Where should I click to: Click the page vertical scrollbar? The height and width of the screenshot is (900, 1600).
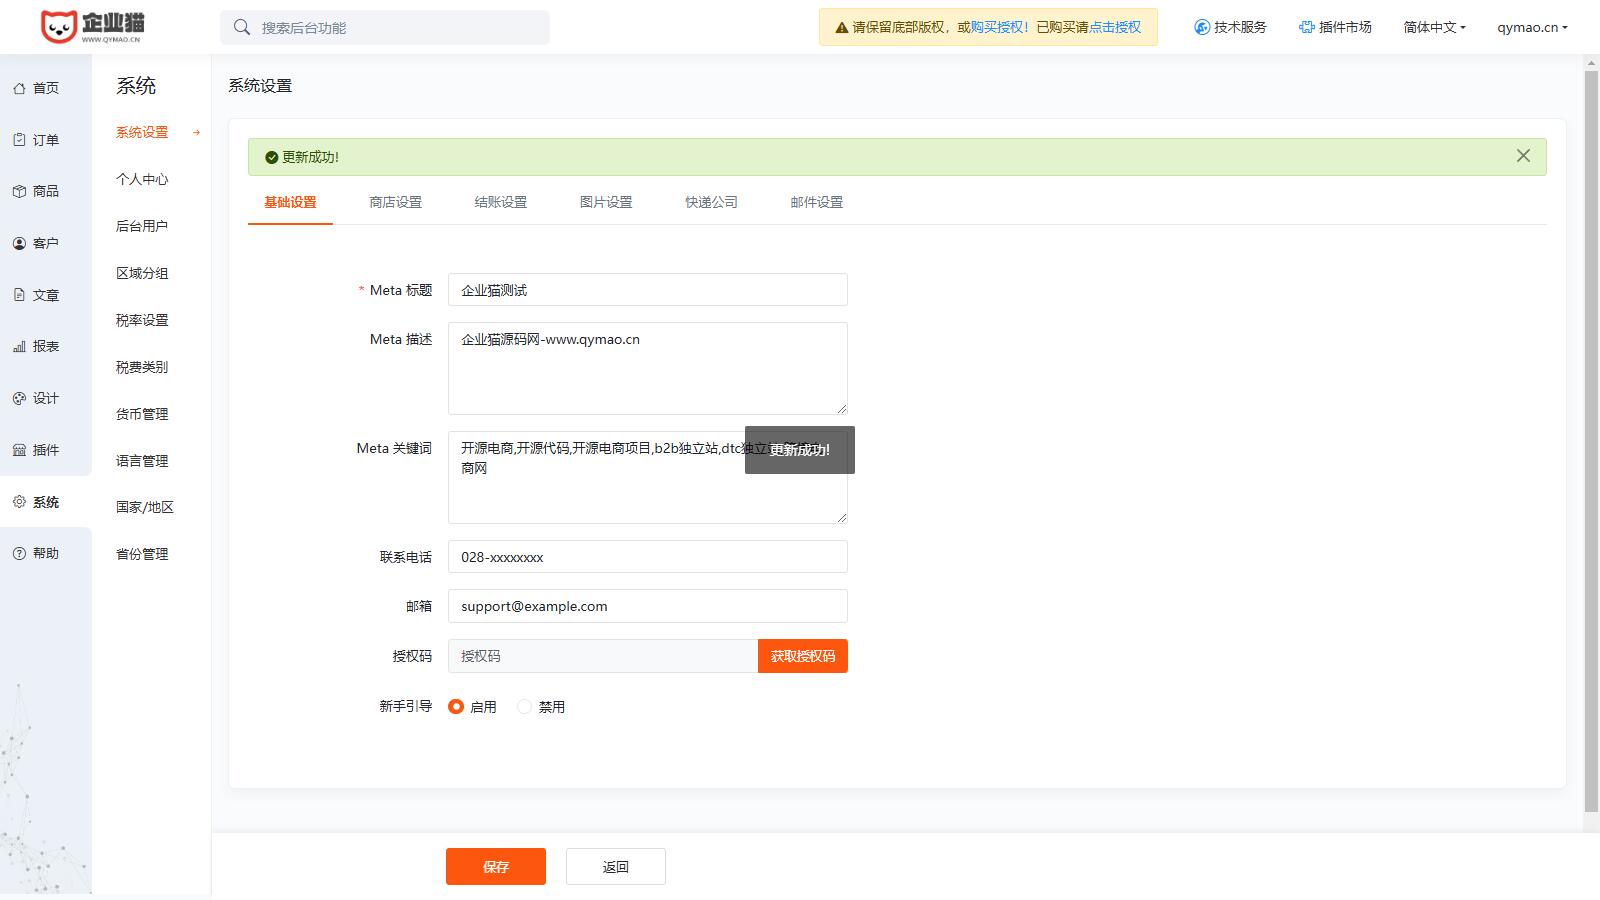(x=1591, y=440)
